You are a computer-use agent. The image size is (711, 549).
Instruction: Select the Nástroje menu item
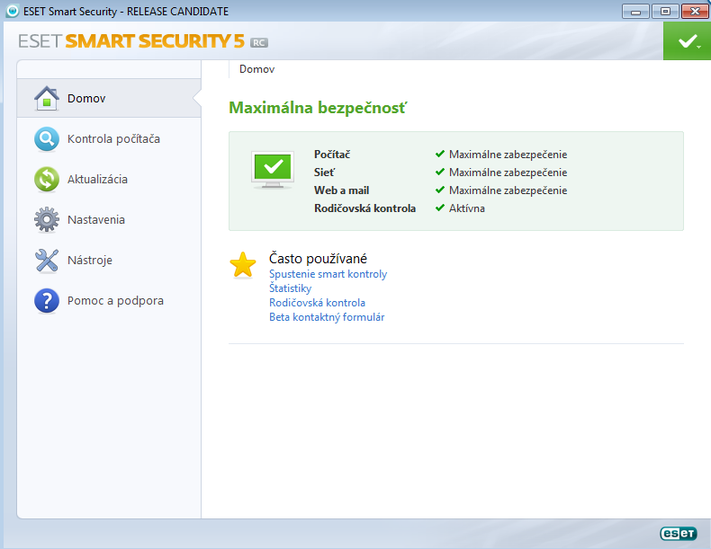(x=109, y=260)
